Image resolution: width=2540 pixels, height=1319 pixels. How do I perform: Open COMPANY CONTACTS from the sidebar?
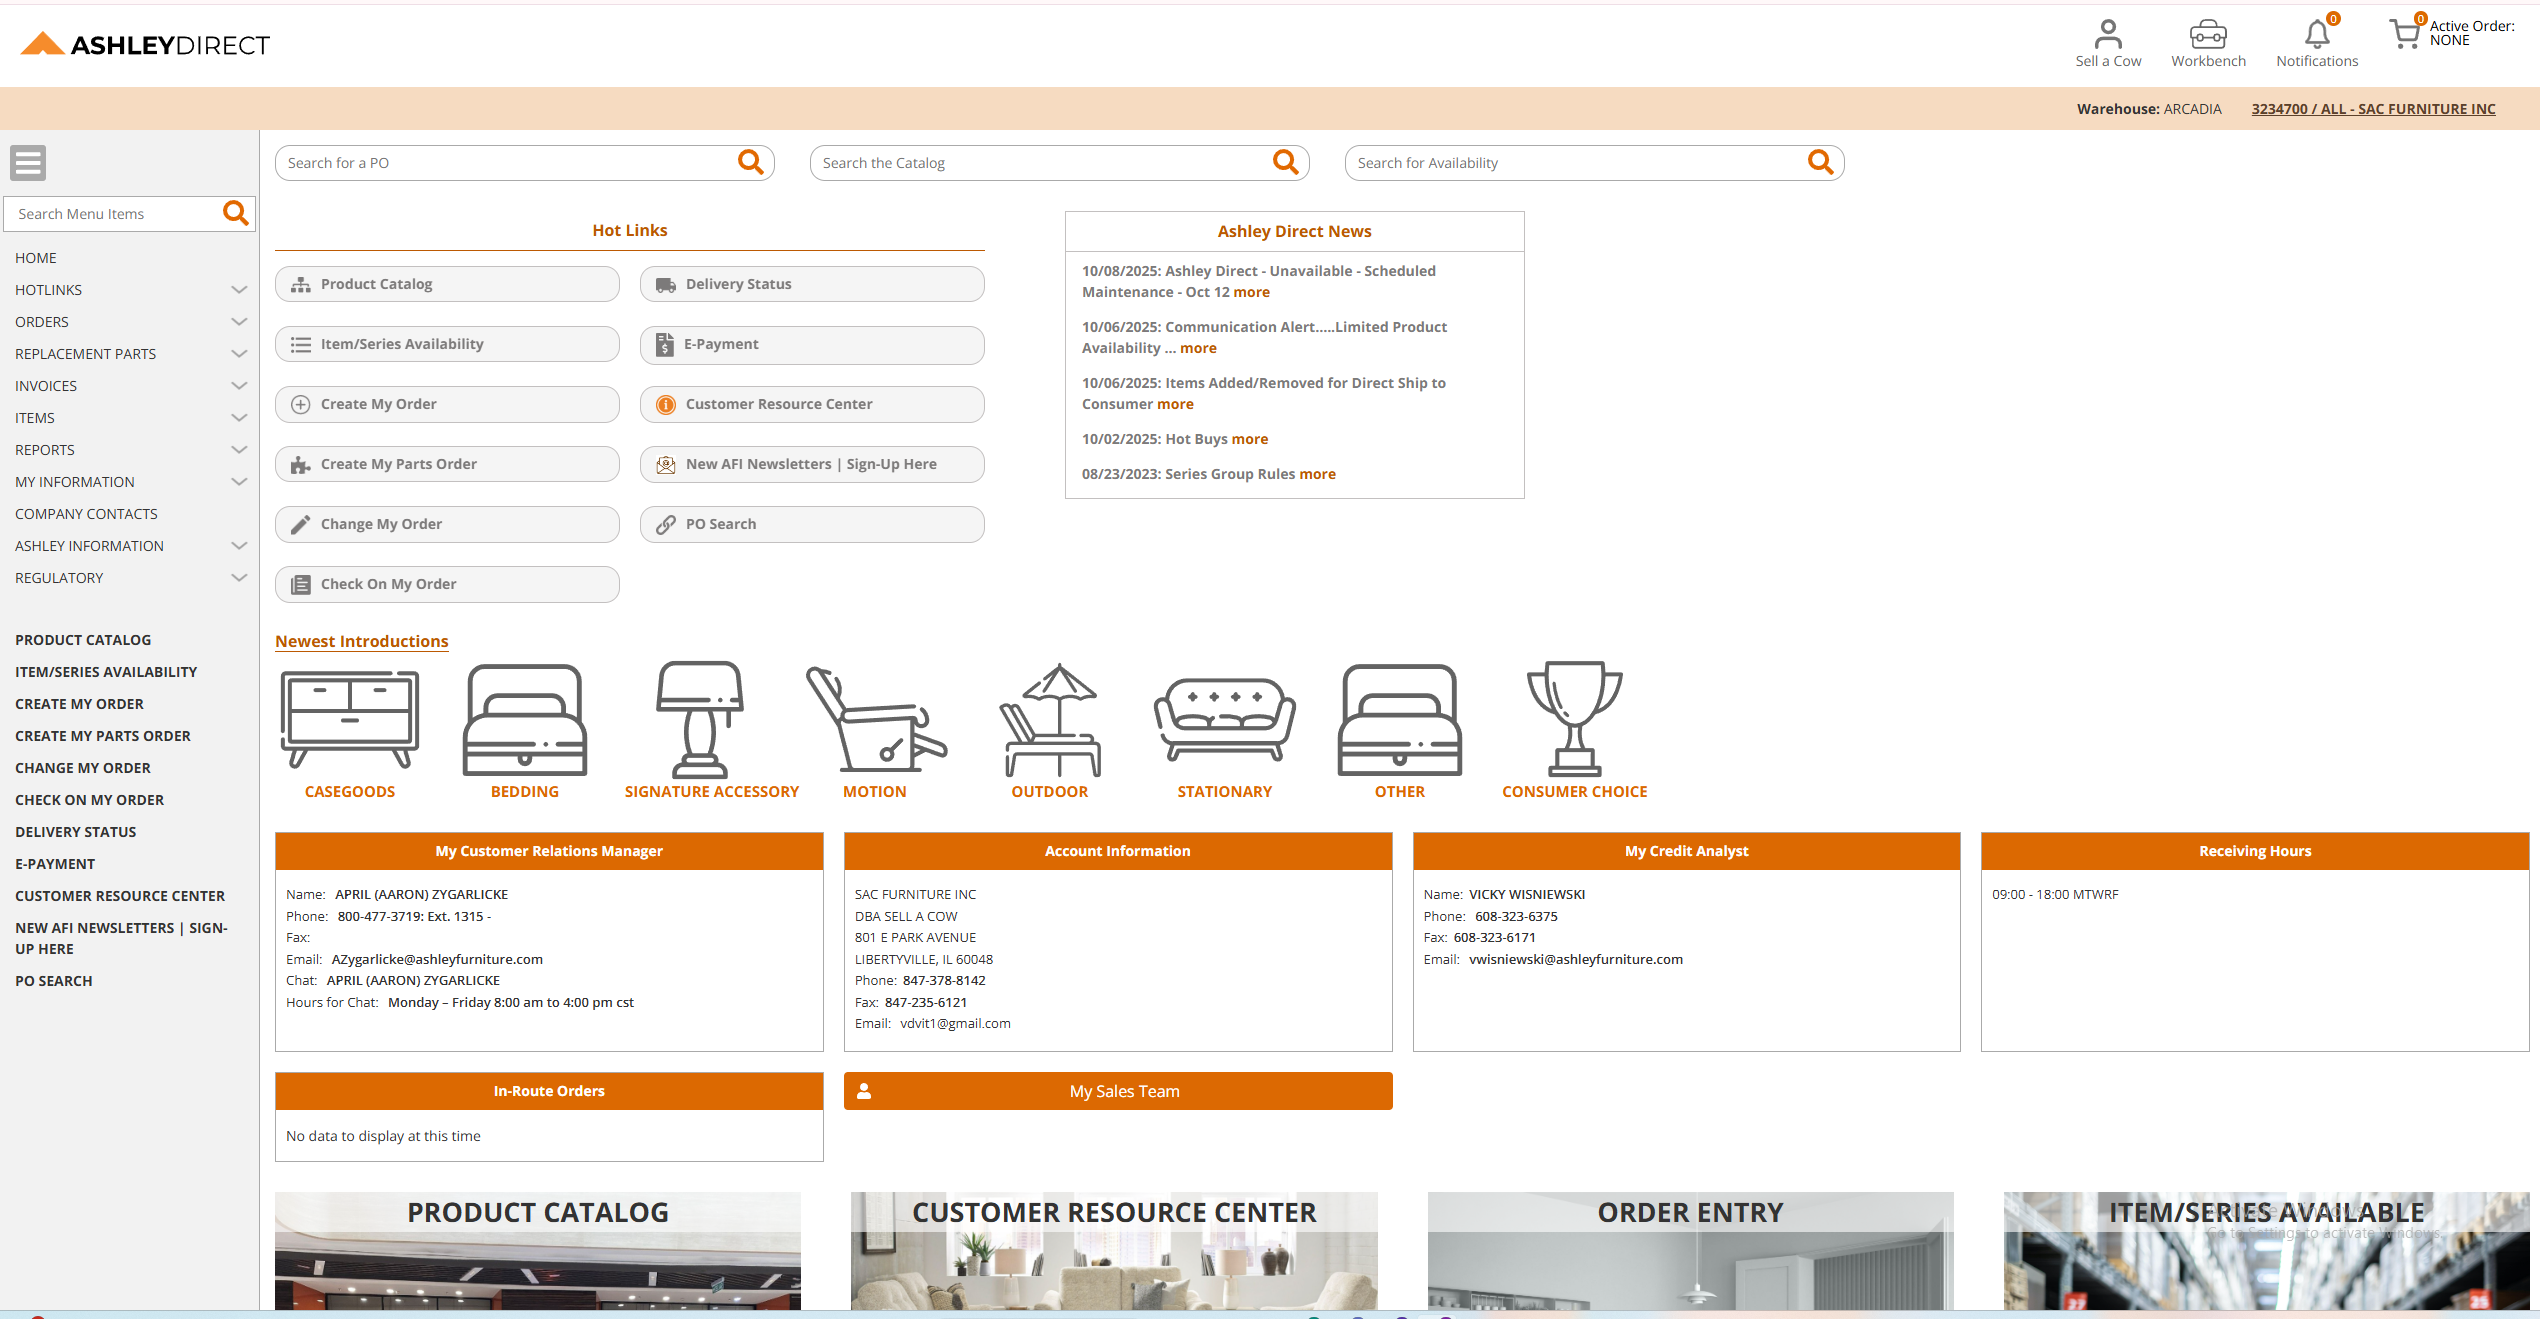(x=86, y=513)
